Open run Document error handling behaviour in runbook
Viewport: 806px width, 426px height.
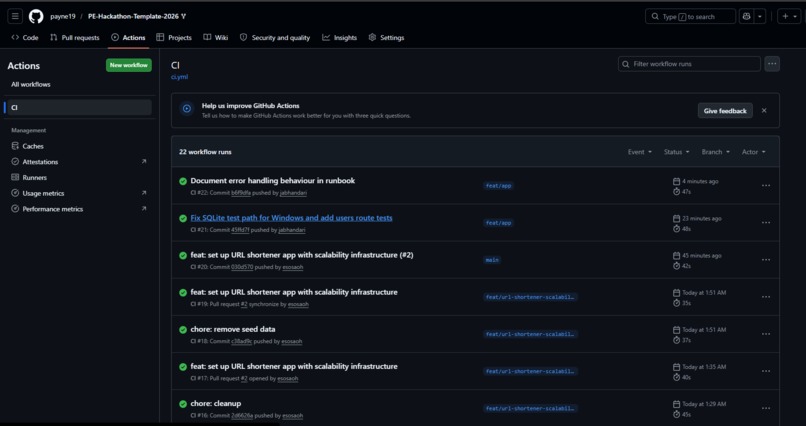272,180
